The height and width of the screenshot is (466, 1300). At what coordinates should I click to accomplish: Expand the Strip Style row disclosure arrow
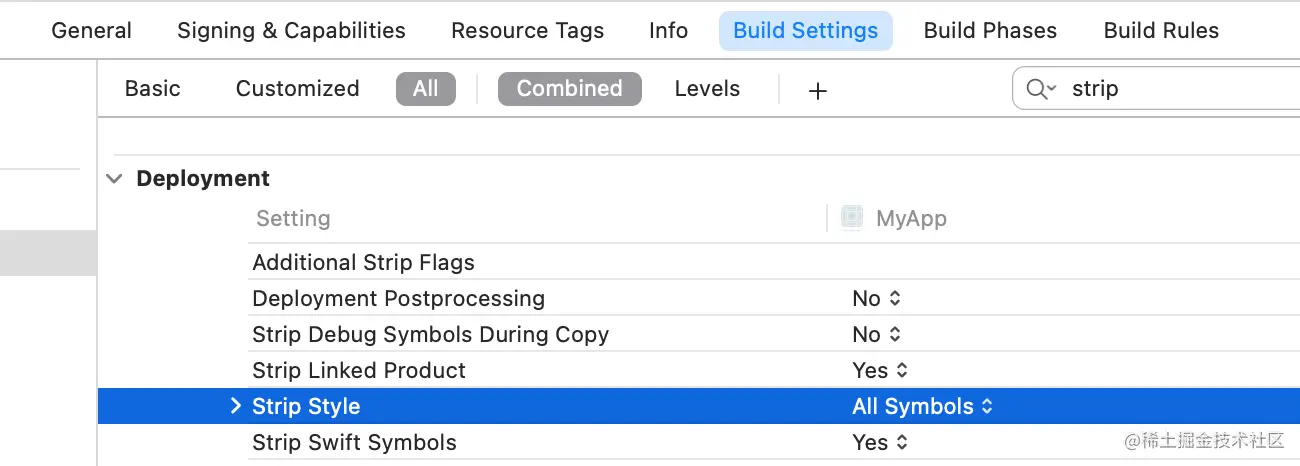pyautogui.click(x=236, y=406)
